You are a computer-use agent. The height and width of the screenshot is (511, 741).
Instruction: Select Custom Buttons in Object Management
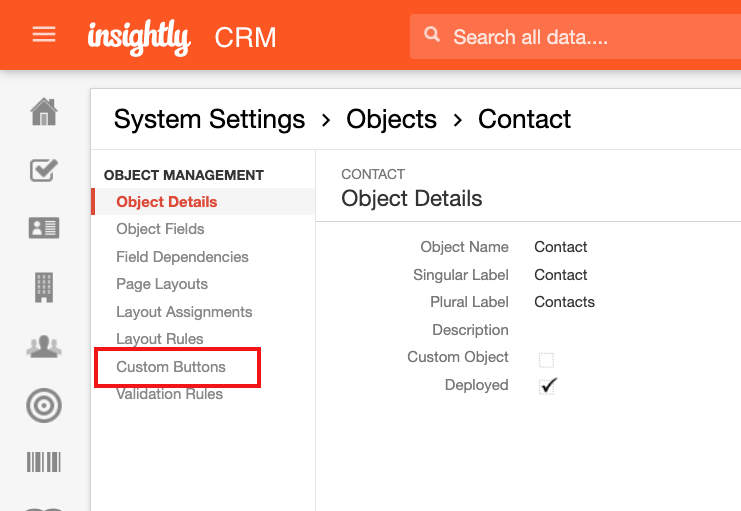[x=171, y=367]
